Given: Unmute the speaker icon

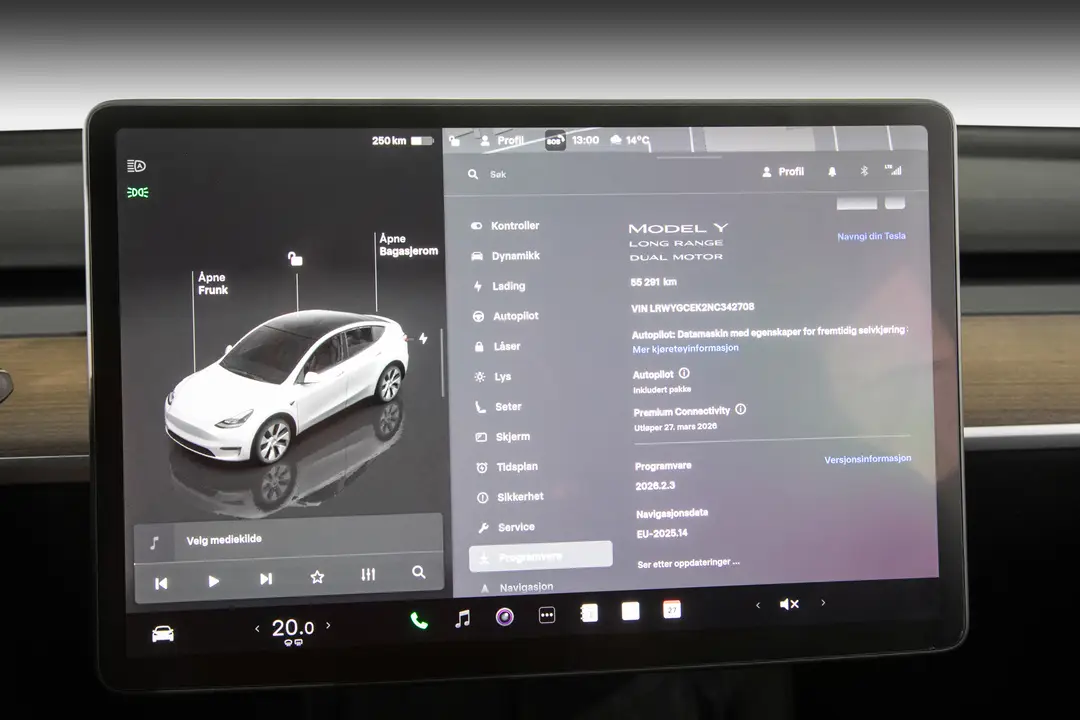Looking at the screenshot, I should tap(789, 604).
